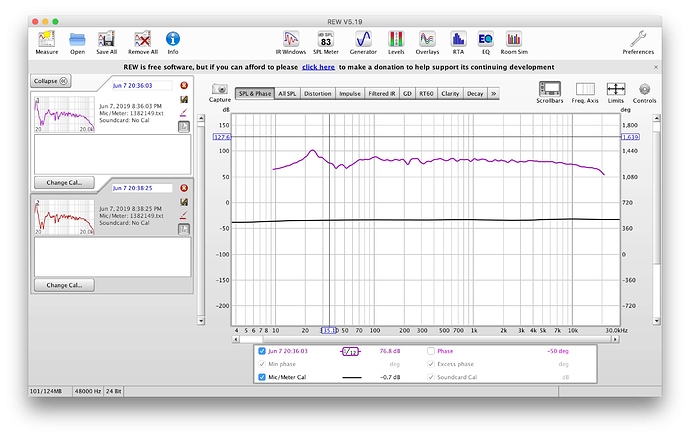Open the EQ window
Image resolution: width=690 pixels, height=437 pixels.
pos(485,39)
